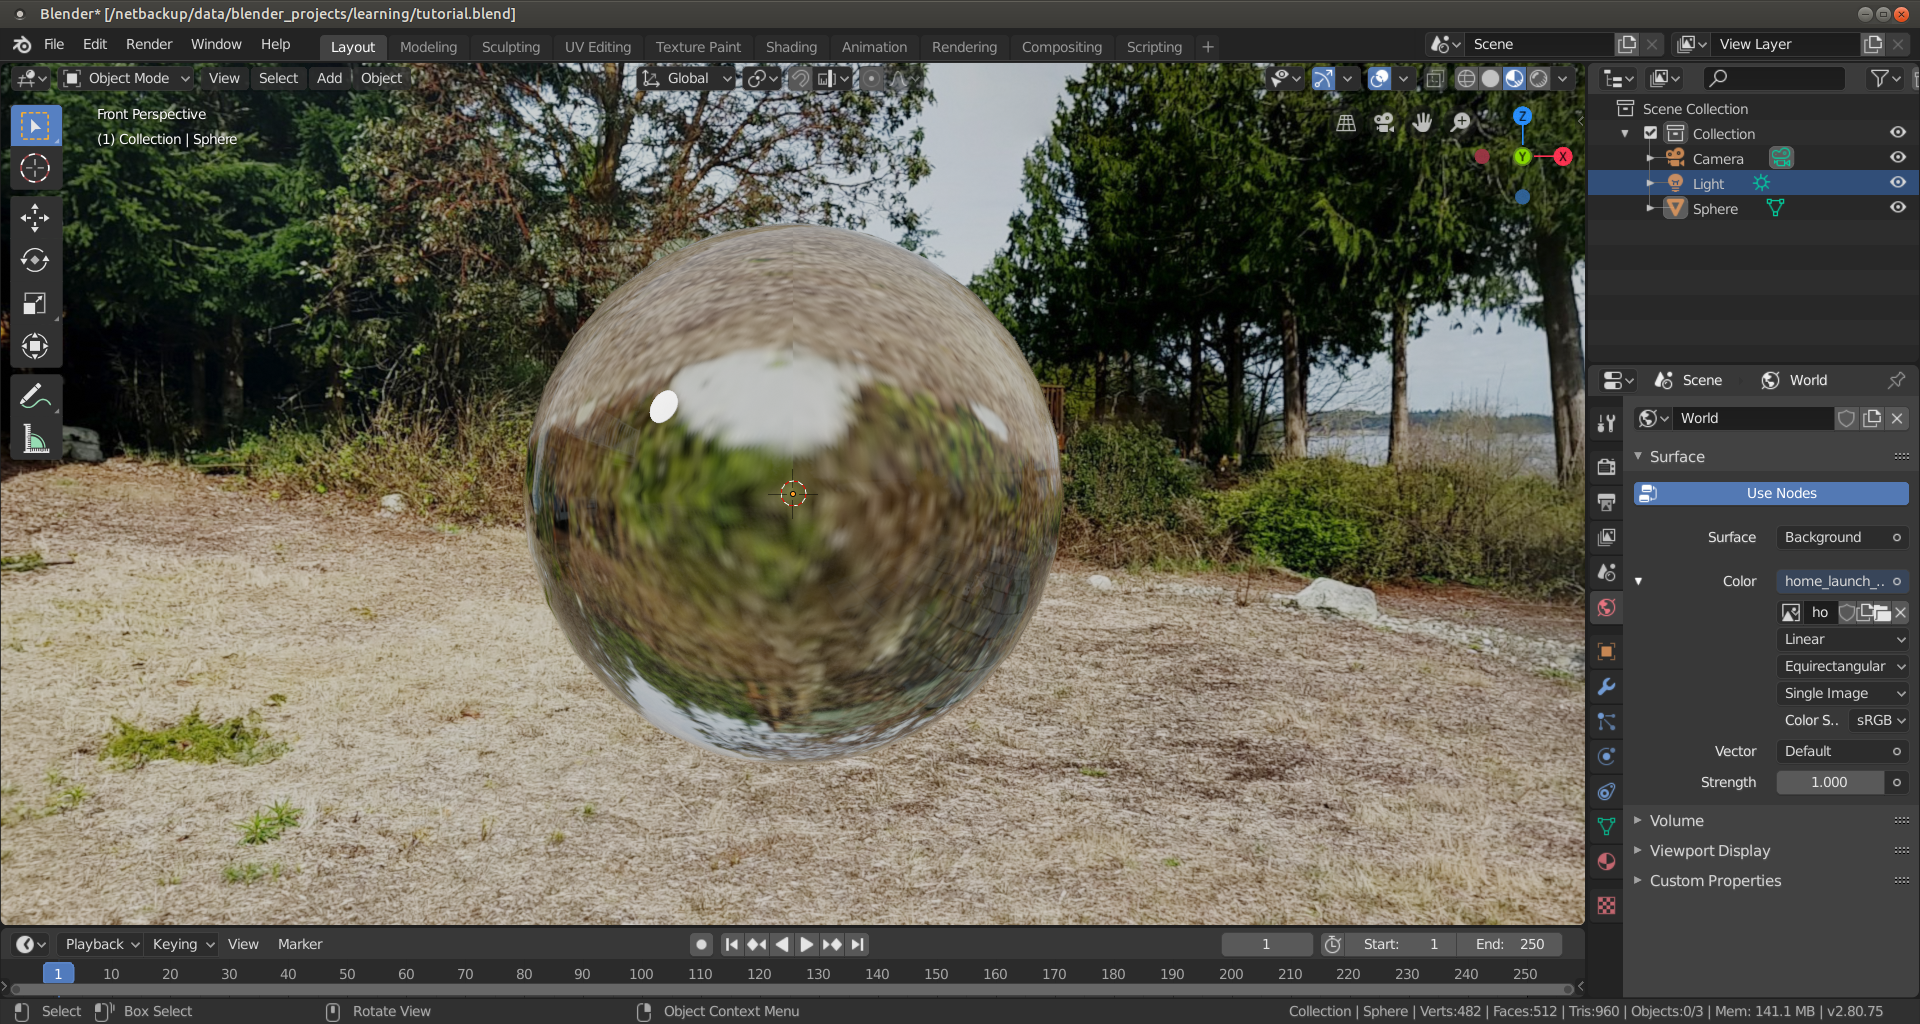This screenshot has height=1024, width=1920.
Task: Open the Object Mode dropdown
Action: point(127,78)
